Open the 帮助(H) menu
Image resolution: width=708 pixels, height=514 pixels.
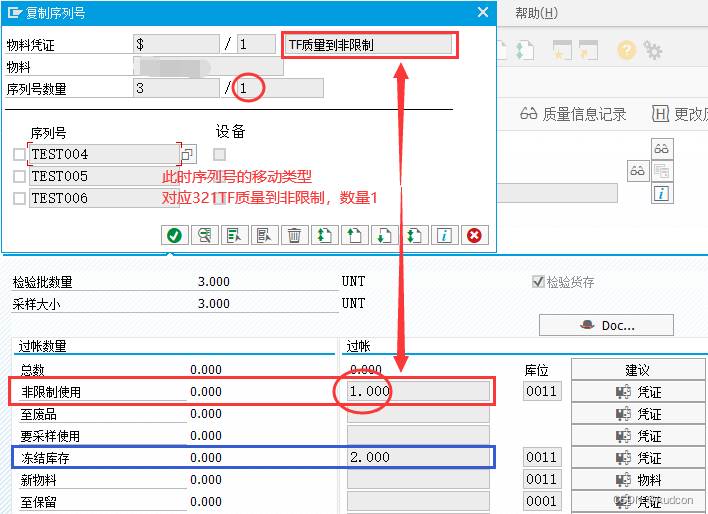click(x=536, y=13)
